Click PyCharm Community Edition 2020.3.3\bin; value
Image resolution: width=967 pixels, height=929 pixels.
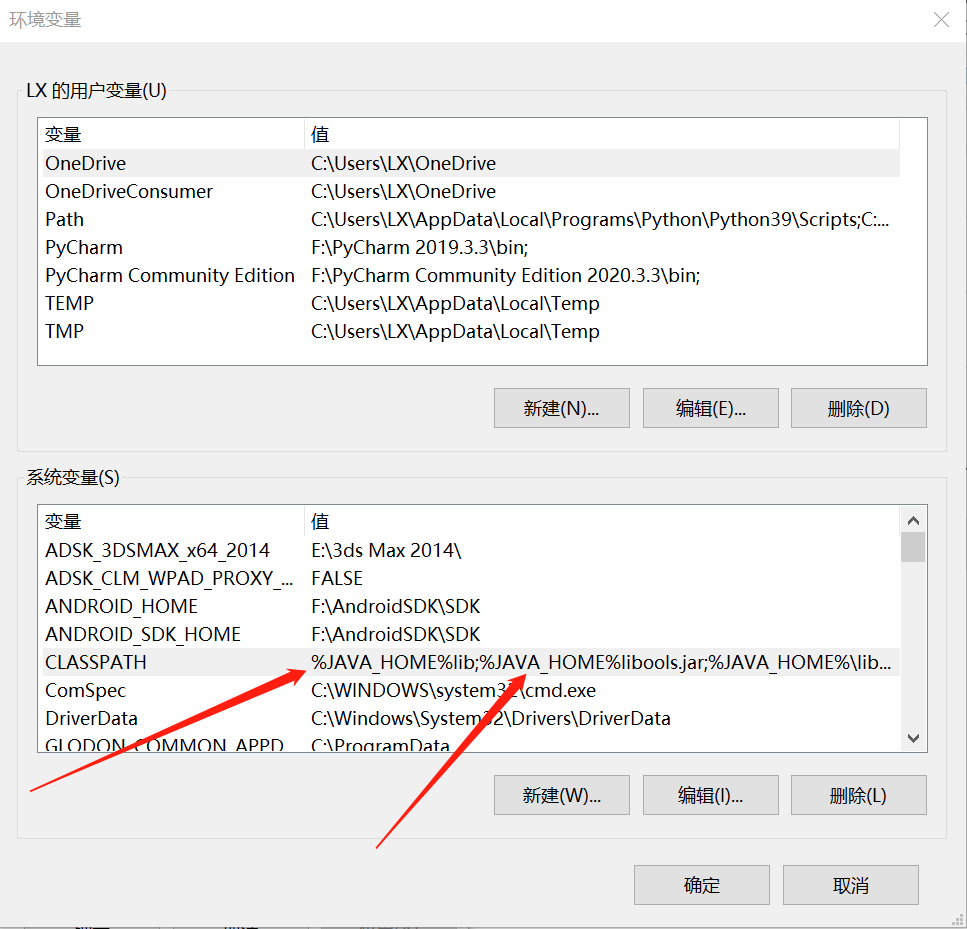tap(506, 275)
